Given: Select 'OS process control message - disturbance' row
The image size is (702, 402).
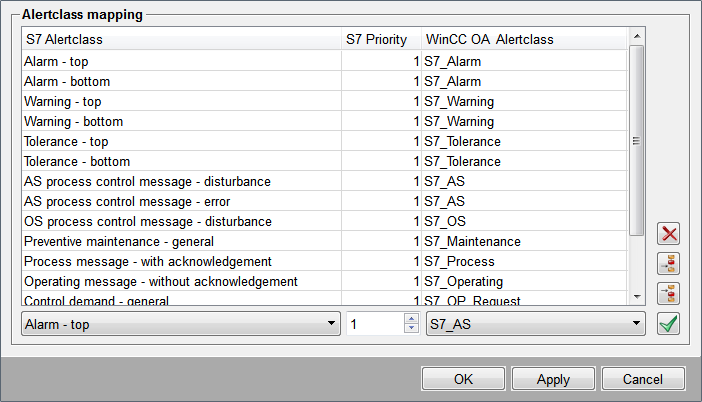Looking at the screenshot, I should 325,221.
